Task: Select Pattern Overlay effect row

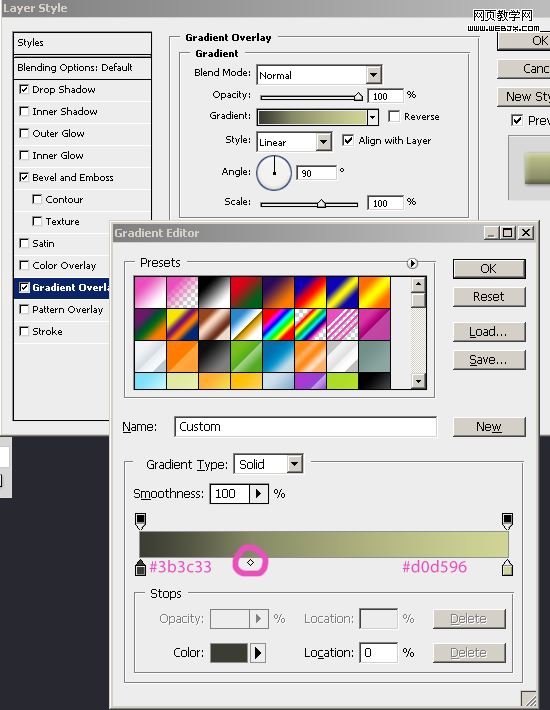Action: (x=62, y=310)
